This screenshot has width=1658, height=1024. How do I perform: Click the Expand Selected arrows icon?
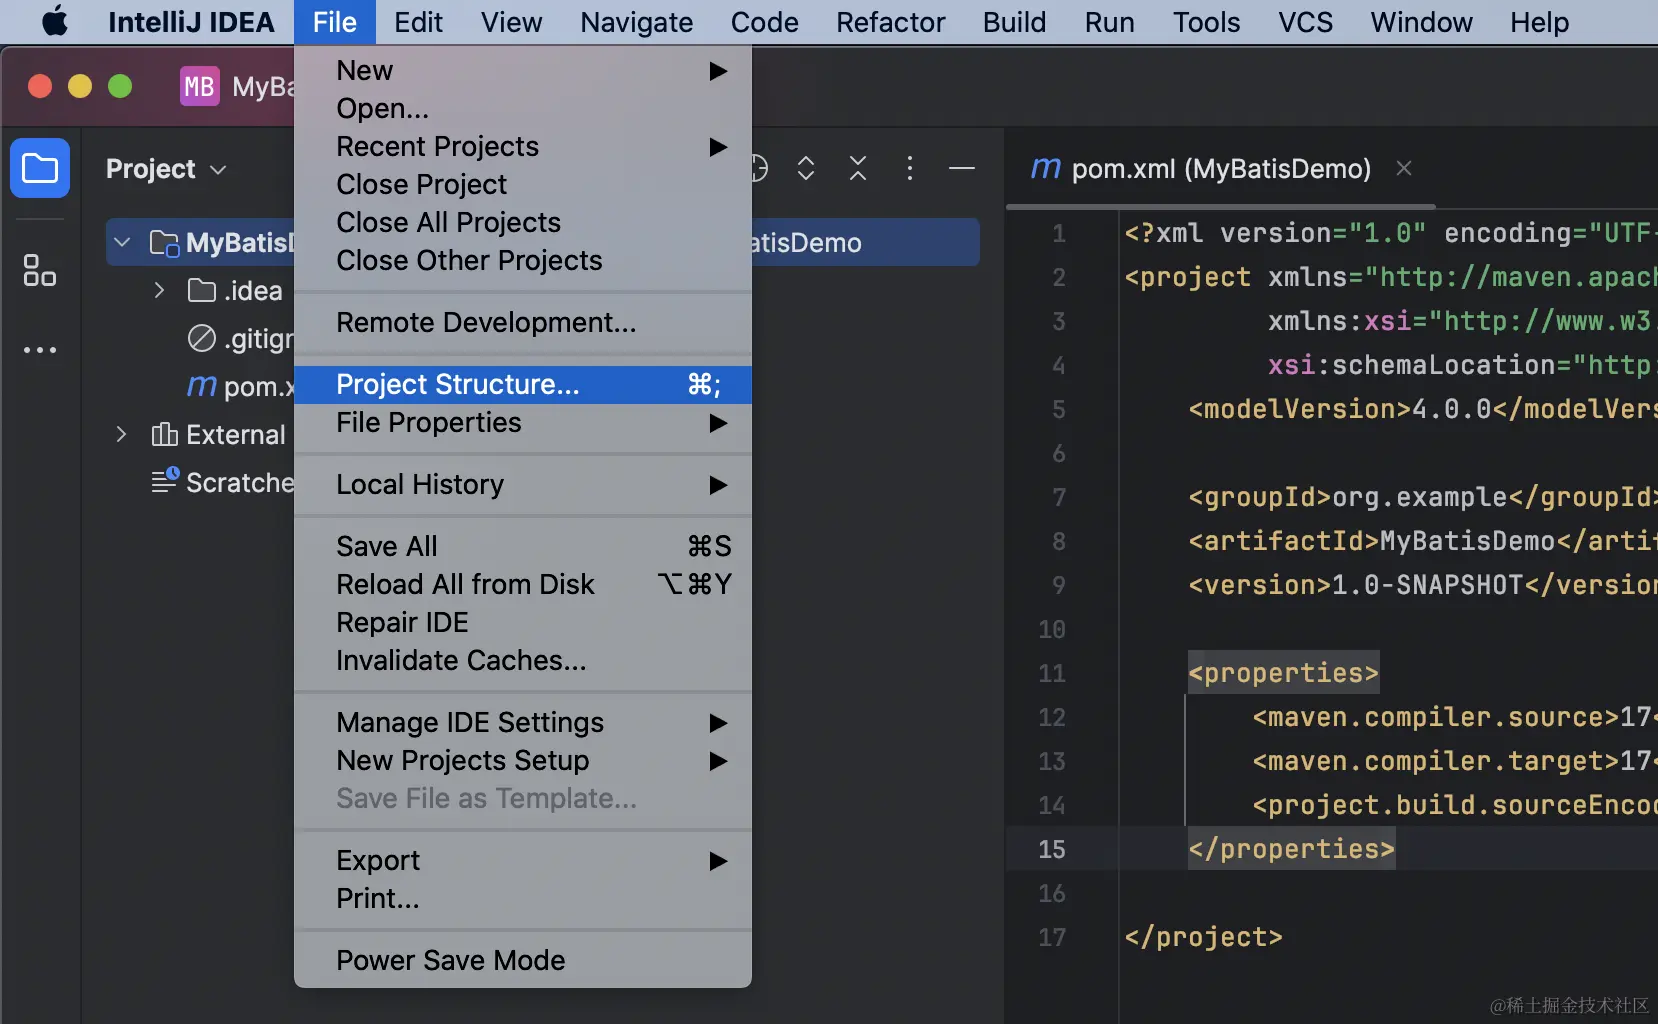pos(806,168)
